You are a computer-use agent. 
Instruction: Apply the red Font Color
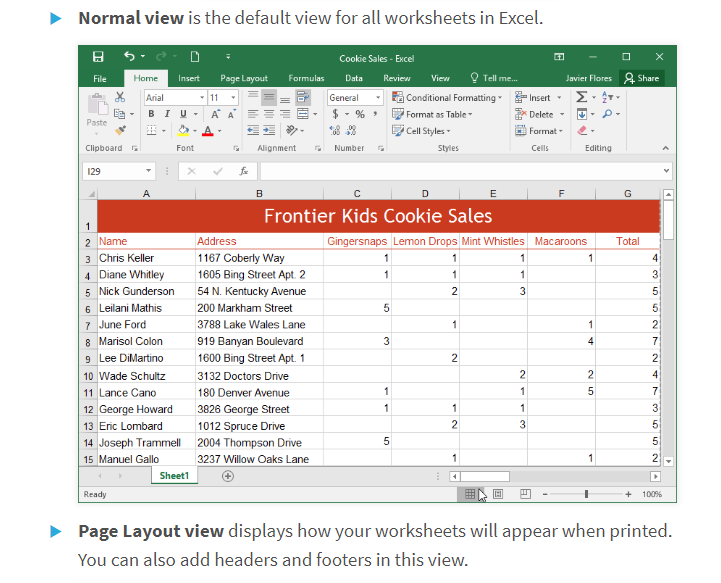click(x=208, y=131)
